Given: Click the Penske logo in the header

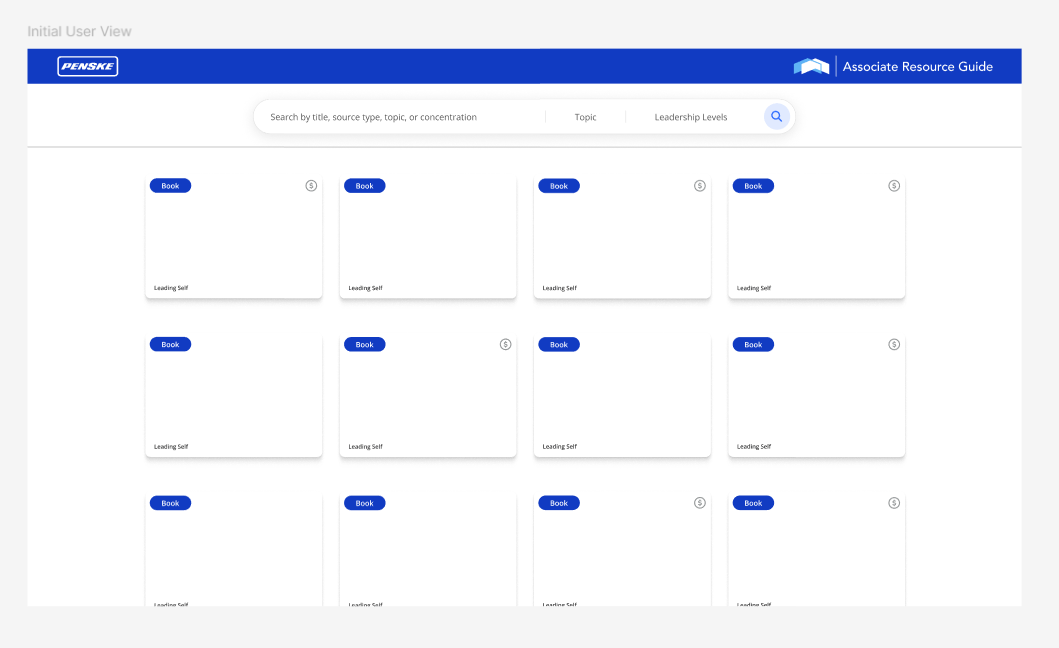Looking at the screenshot, I should (x=88, y=66).
